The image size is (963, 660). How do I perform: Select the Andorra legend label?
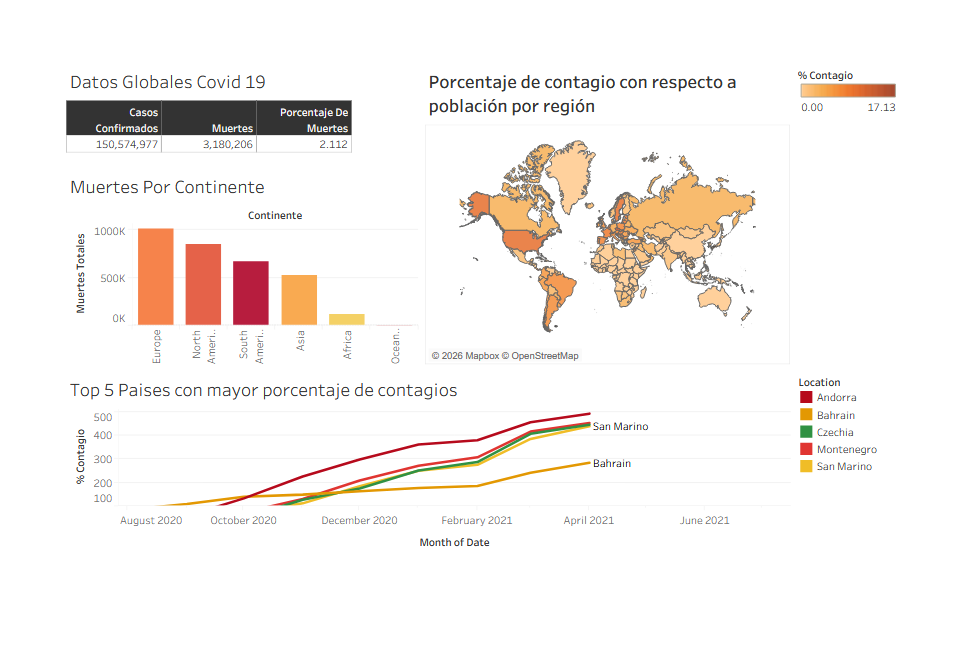(x=836, y=397)
